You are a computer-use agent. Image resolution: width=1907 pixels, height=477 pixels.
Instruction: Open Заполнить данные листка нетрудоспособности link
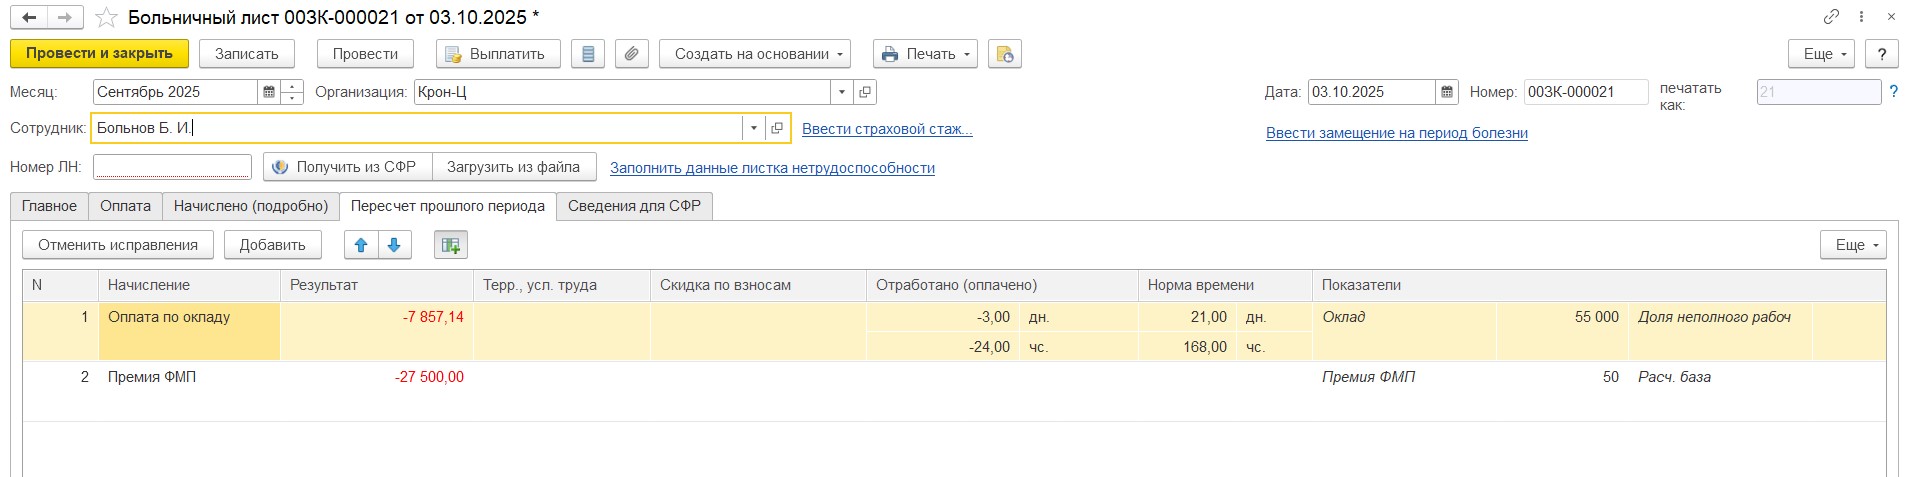tap(772, 168)
